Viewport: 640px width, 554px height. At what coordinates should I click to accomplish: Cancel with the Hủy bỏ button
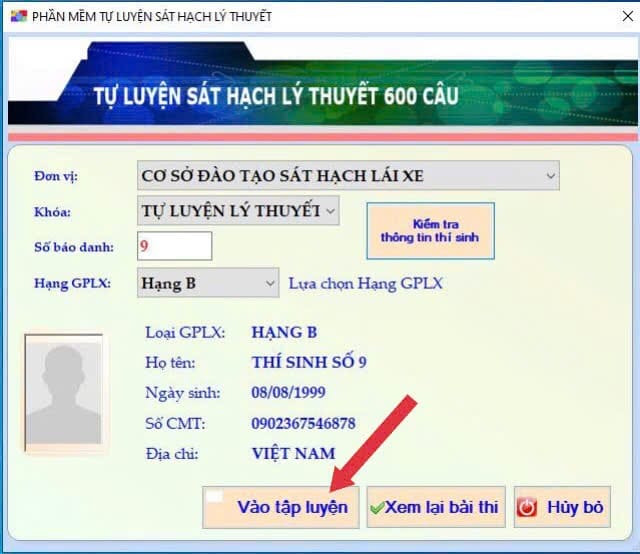[562, 507]
